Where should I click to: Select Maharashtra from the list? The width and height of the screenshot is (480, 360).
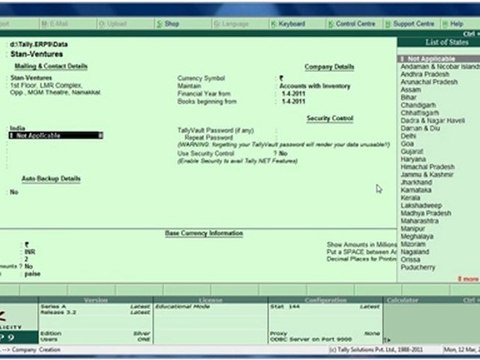[419, 221]
